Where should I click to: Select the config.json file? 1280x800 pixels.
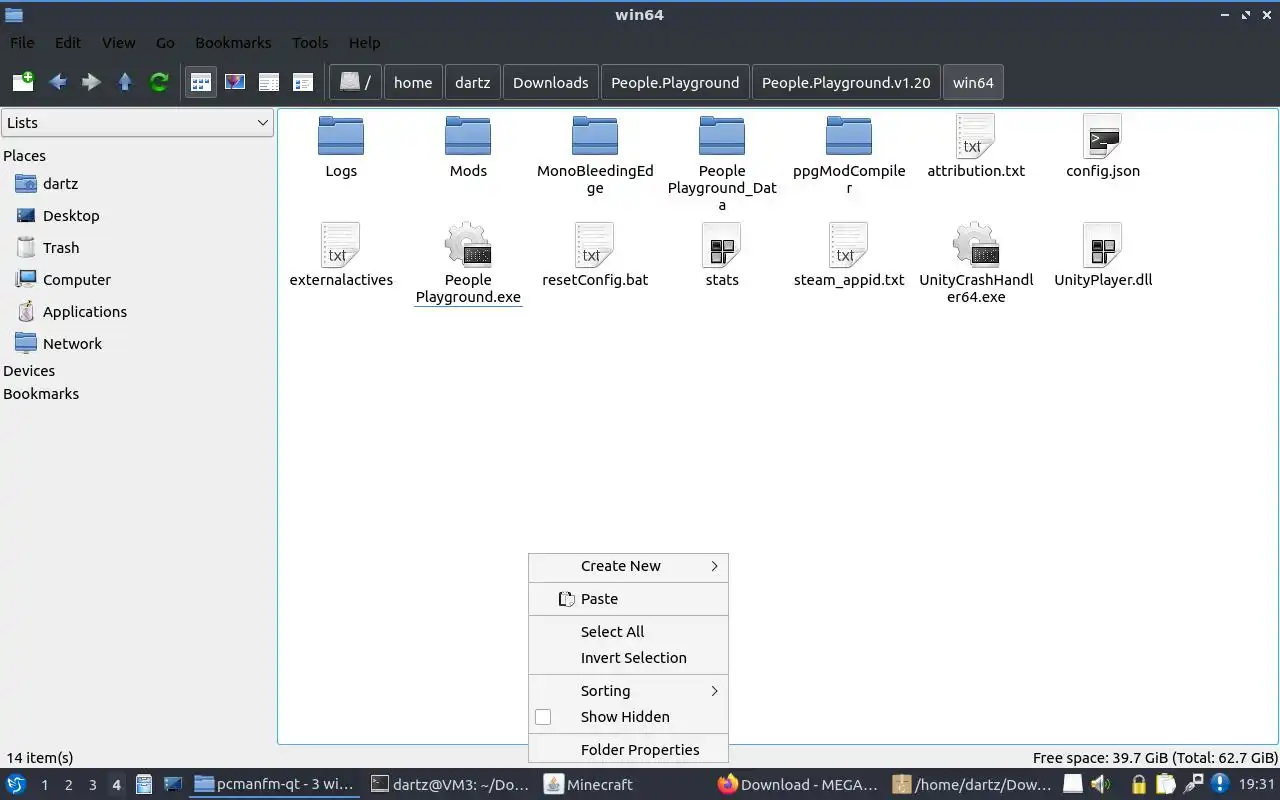pos(1103,146)
